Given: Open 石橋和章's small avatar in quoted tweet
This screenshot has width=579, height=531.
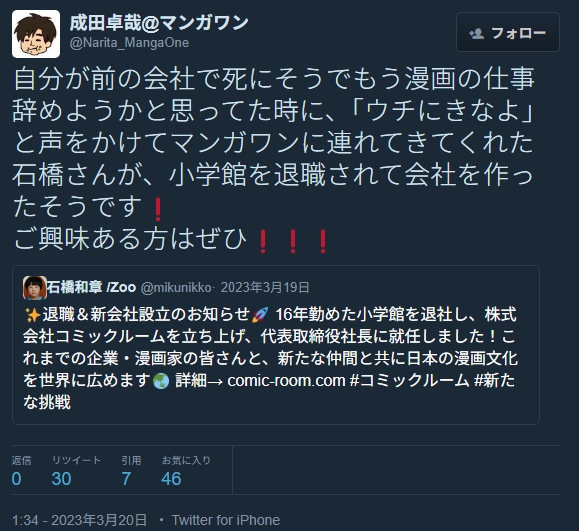Looking at the screenshot, I should [35, 288].
